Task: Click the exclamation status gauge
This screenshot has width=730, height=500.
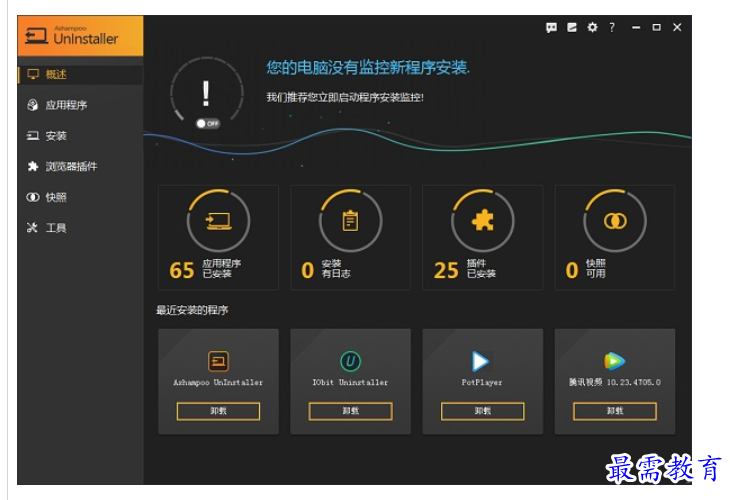Action: tap(207, 91)
